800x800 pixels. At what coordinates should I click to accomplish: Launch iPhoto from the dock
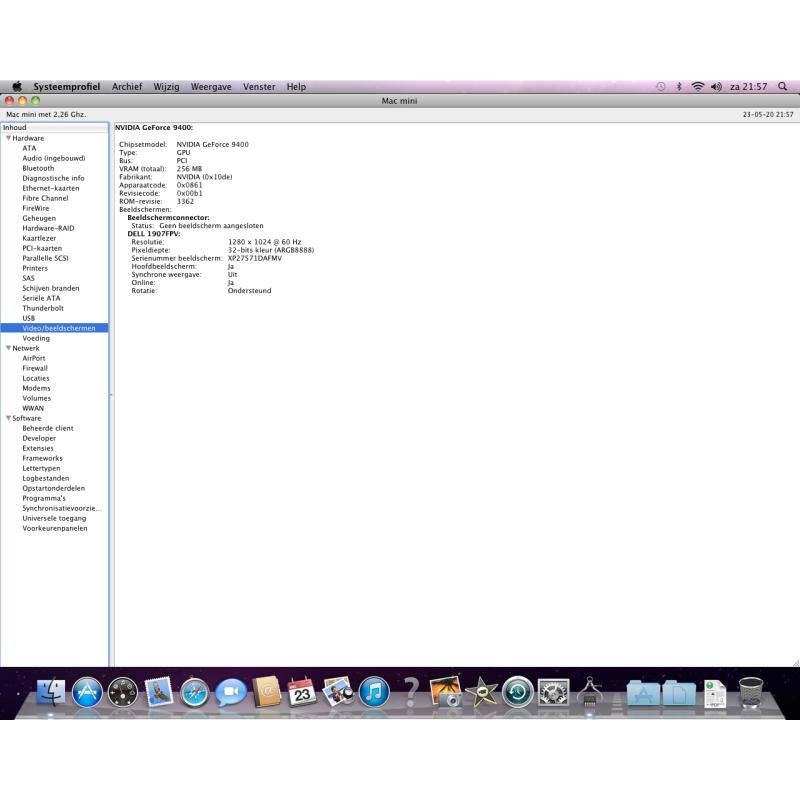pyautogui.click(x=446, y=692)
